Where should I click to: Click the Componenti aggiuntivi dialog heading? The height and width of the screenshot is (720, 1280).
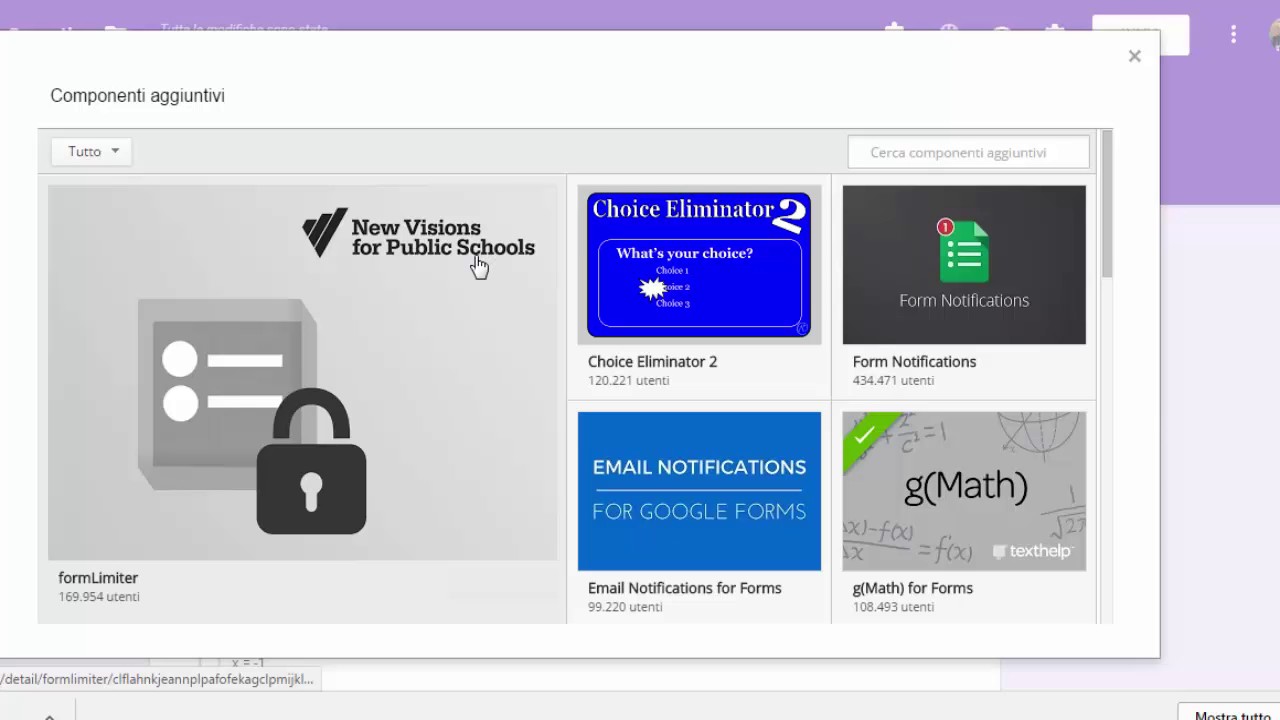point(138,96)
